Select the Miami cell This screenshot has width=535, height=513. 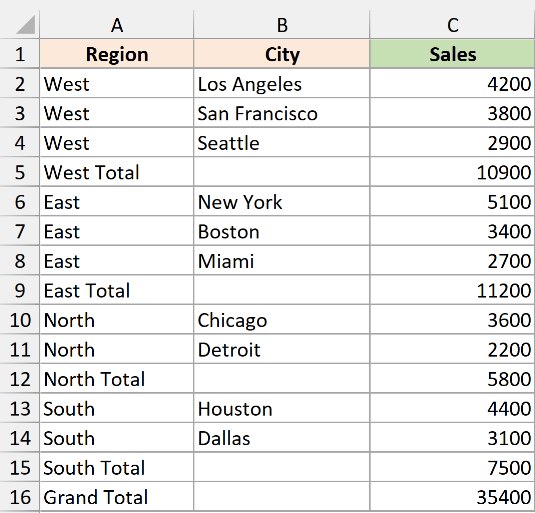click(282, 261)
